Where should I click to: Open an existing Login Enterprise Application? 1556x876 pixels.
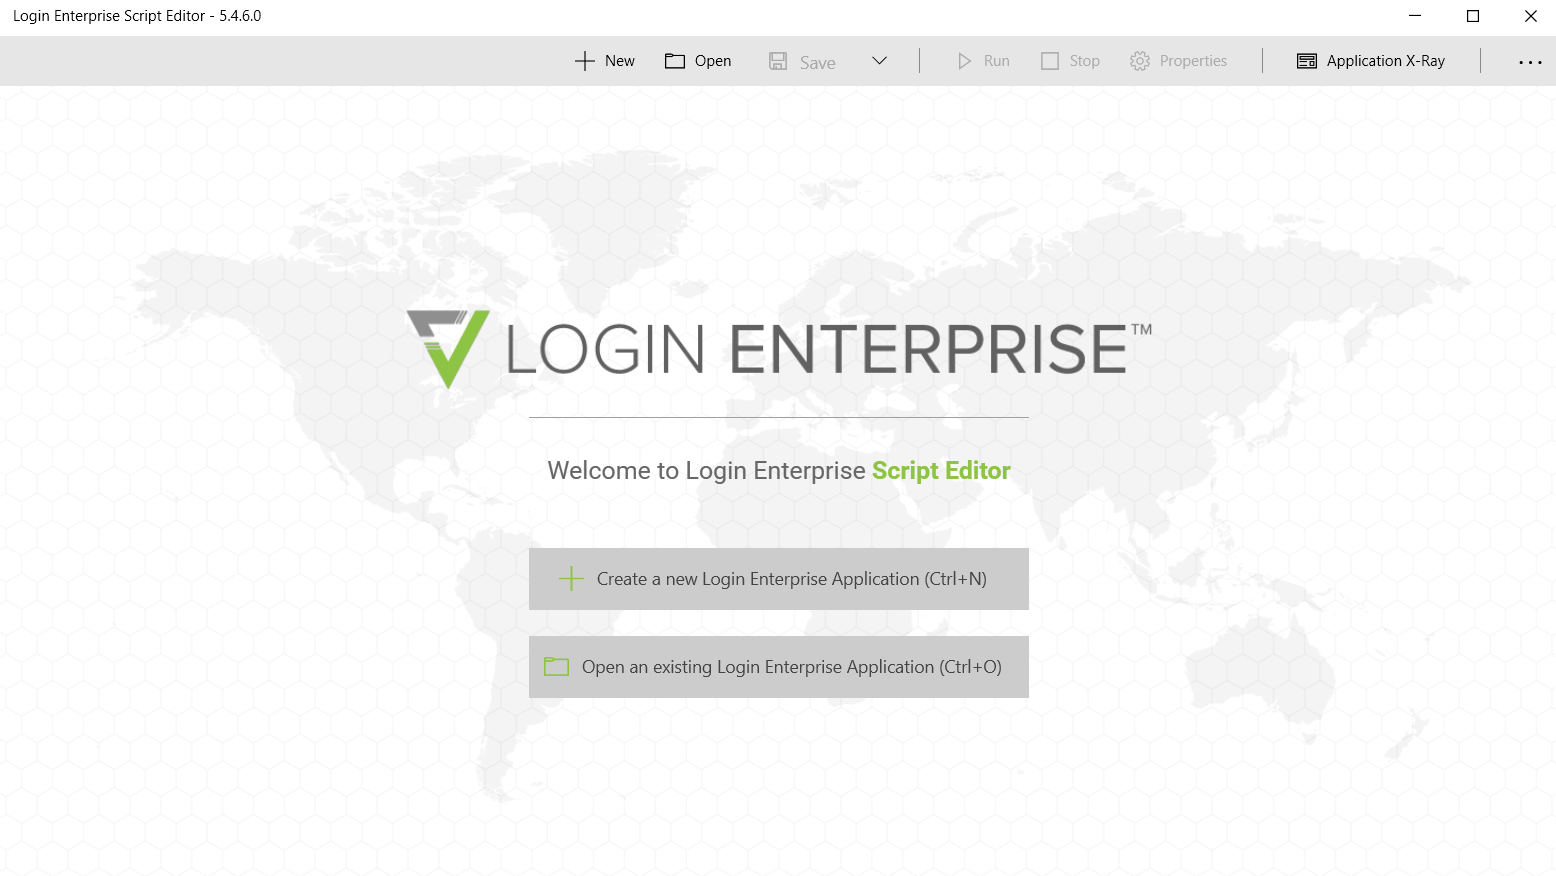(779, 667)
